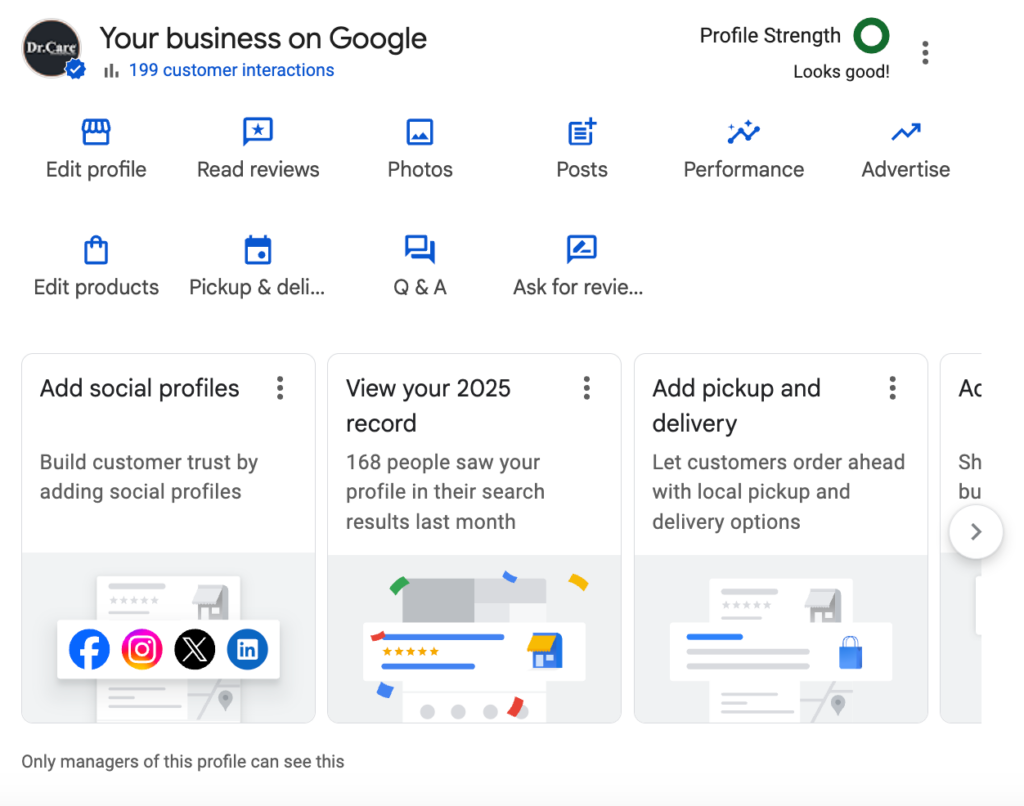Open the Q & A chat icon

pyautogui.click(x=420, y=250)
